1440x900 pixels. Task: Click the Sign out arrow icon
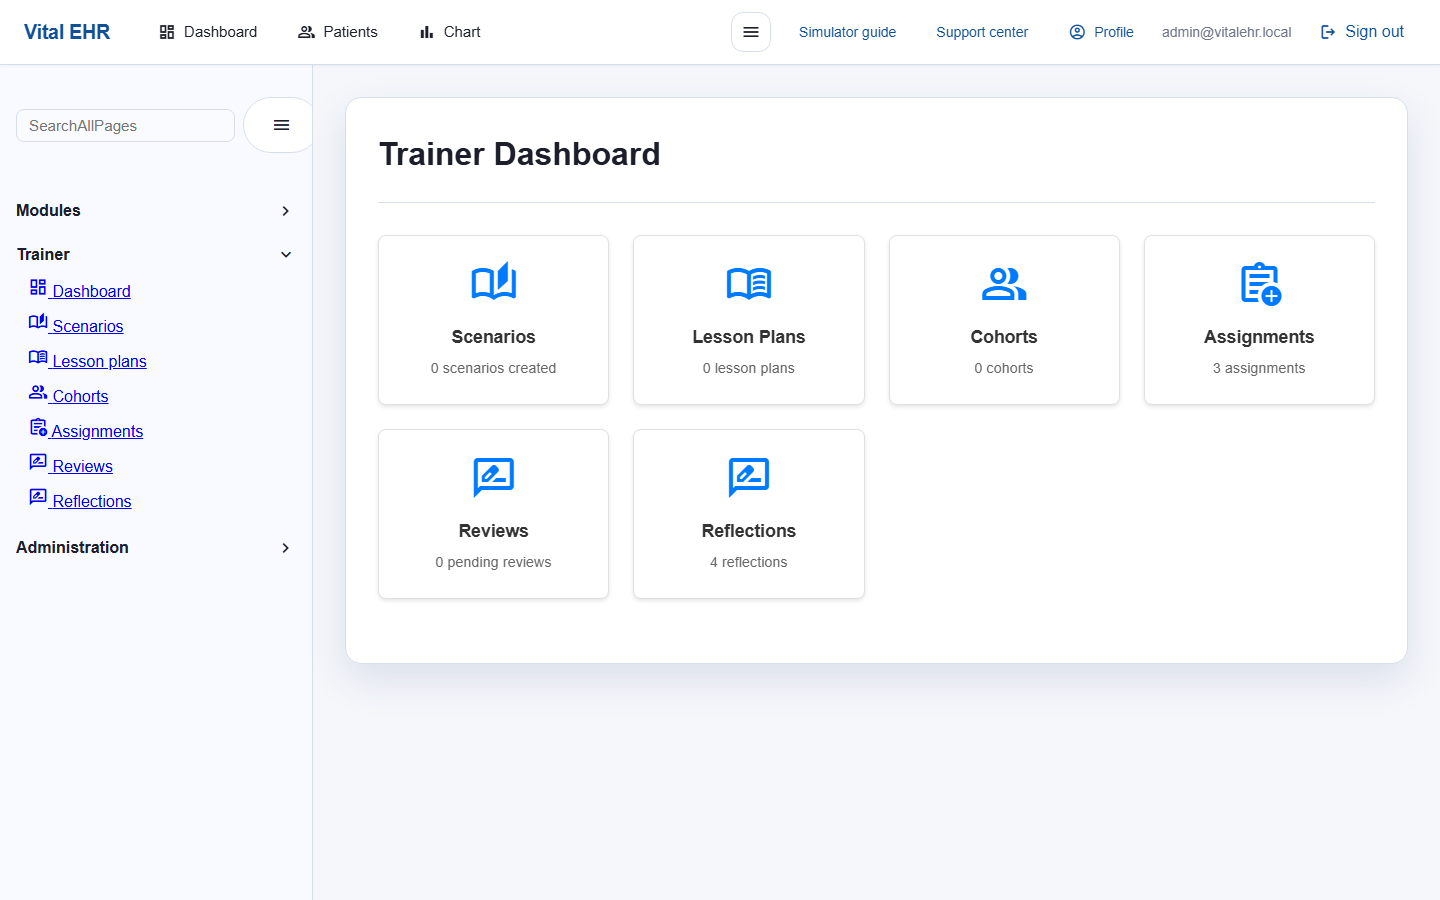point(1328,32)
